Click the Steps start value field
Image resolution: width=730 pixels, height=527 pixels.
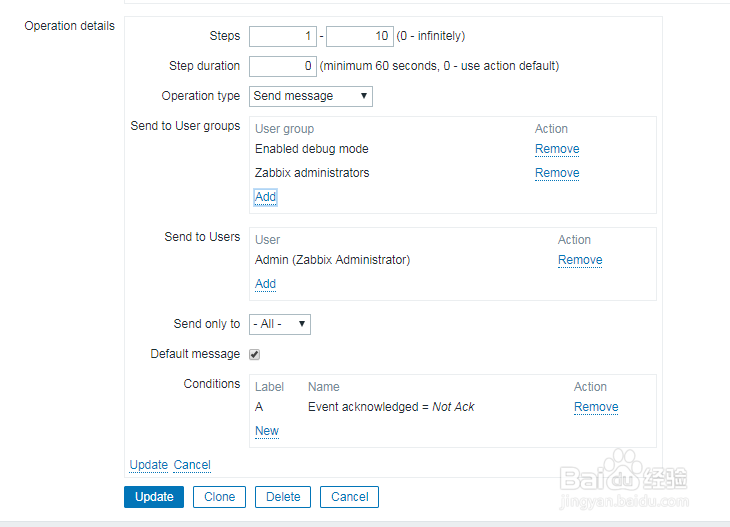pyautogui.click(x=282, y=36)
